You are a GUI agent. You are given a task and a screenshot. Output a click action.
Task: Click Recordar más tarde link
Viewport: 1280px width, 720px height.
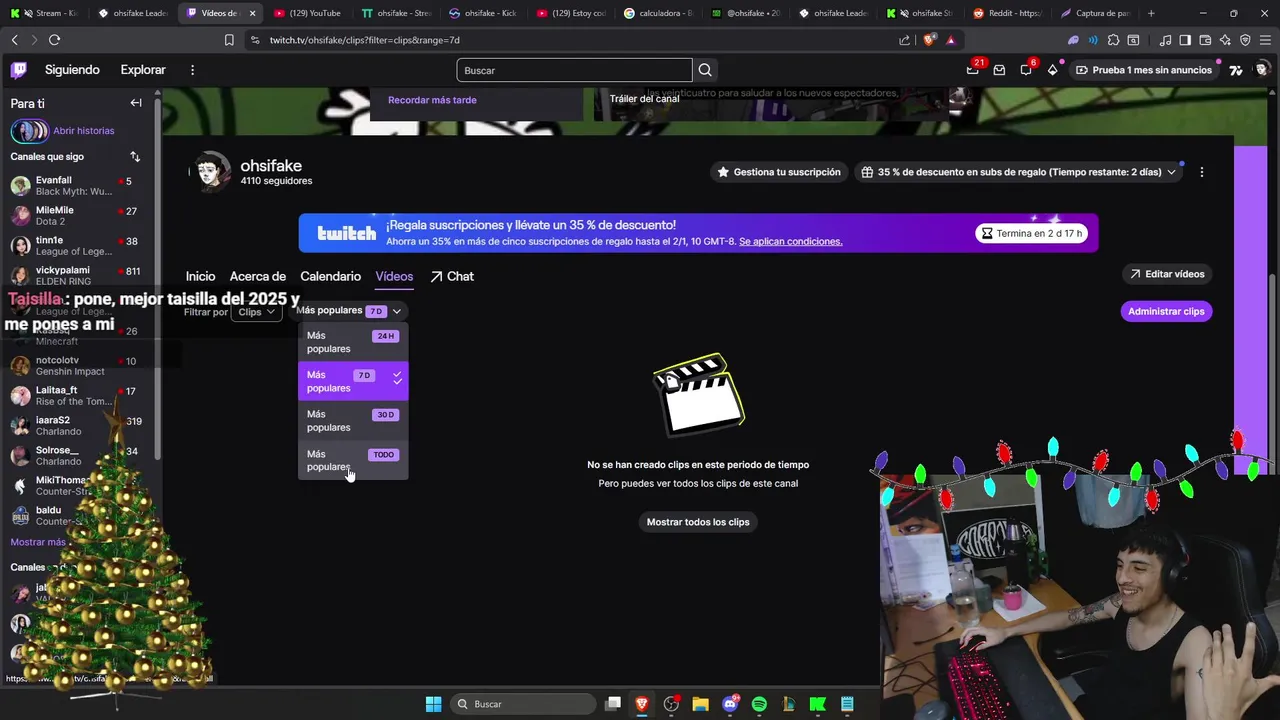432,100
